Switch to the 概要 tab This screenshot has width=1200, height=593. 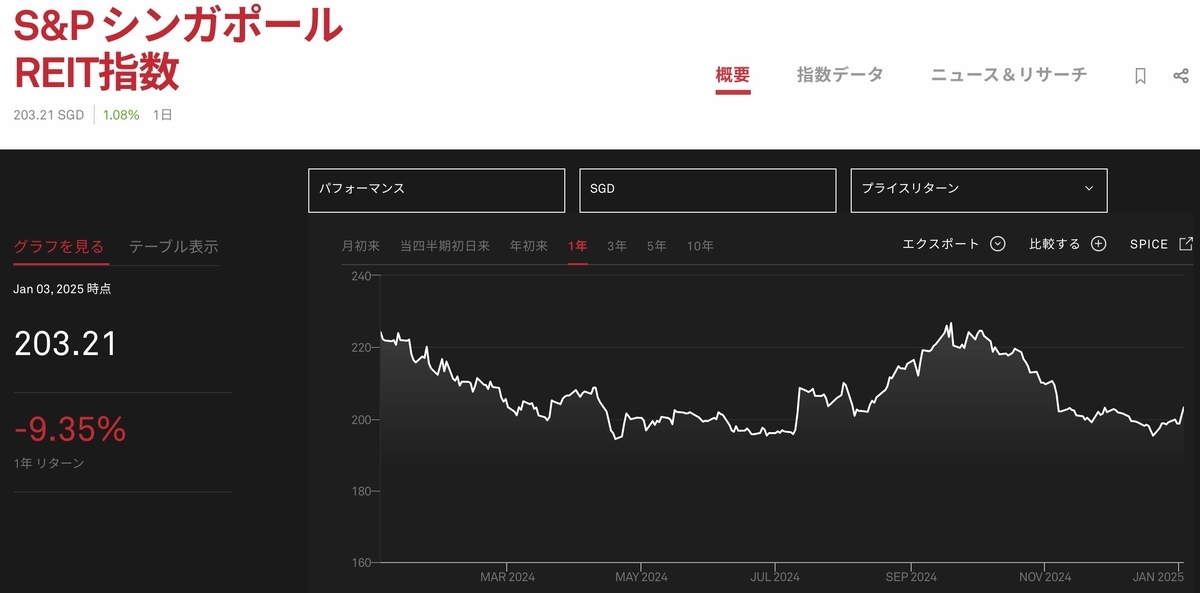(x=733, y=75)
